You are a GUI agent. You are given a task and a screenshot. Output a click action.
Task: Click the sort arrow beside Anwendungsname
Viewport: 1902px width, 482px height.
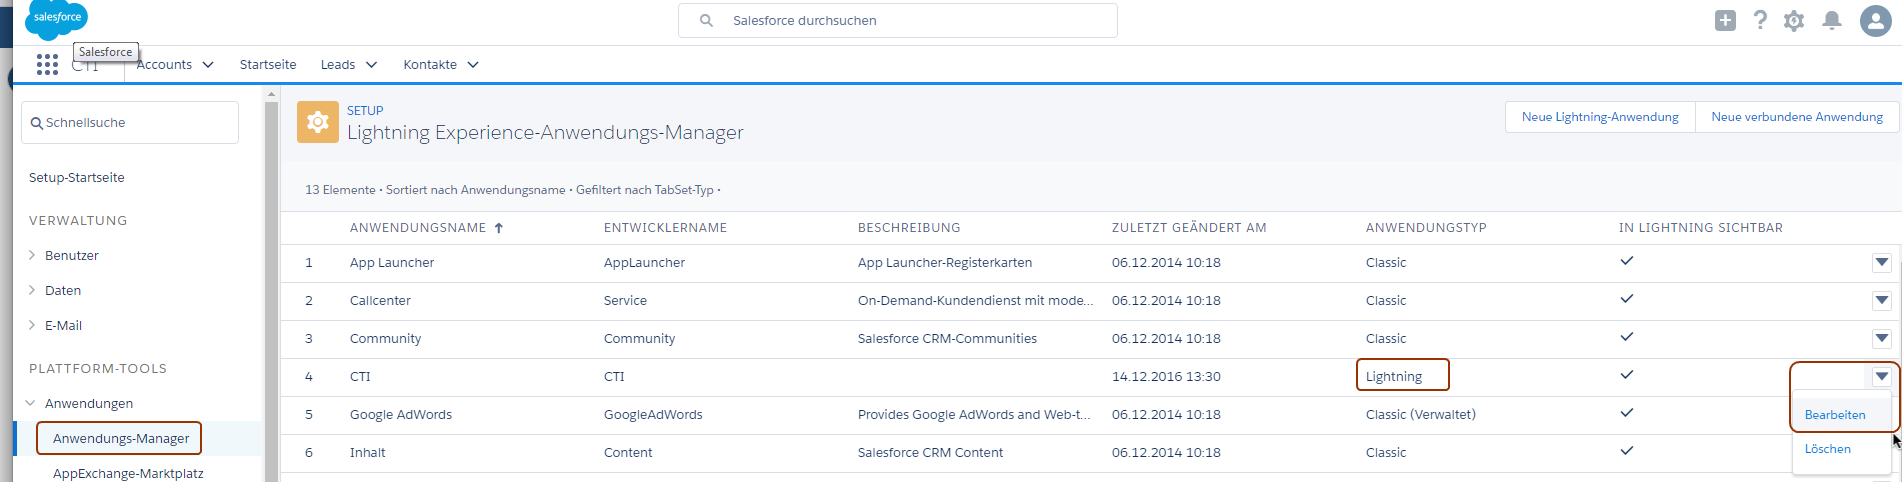point(498,228)
